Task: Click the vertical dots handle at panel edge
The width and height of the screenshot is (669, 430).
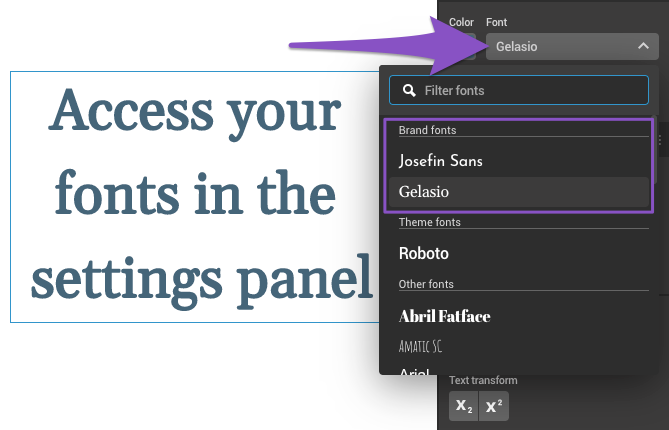Action: point(660,140)
